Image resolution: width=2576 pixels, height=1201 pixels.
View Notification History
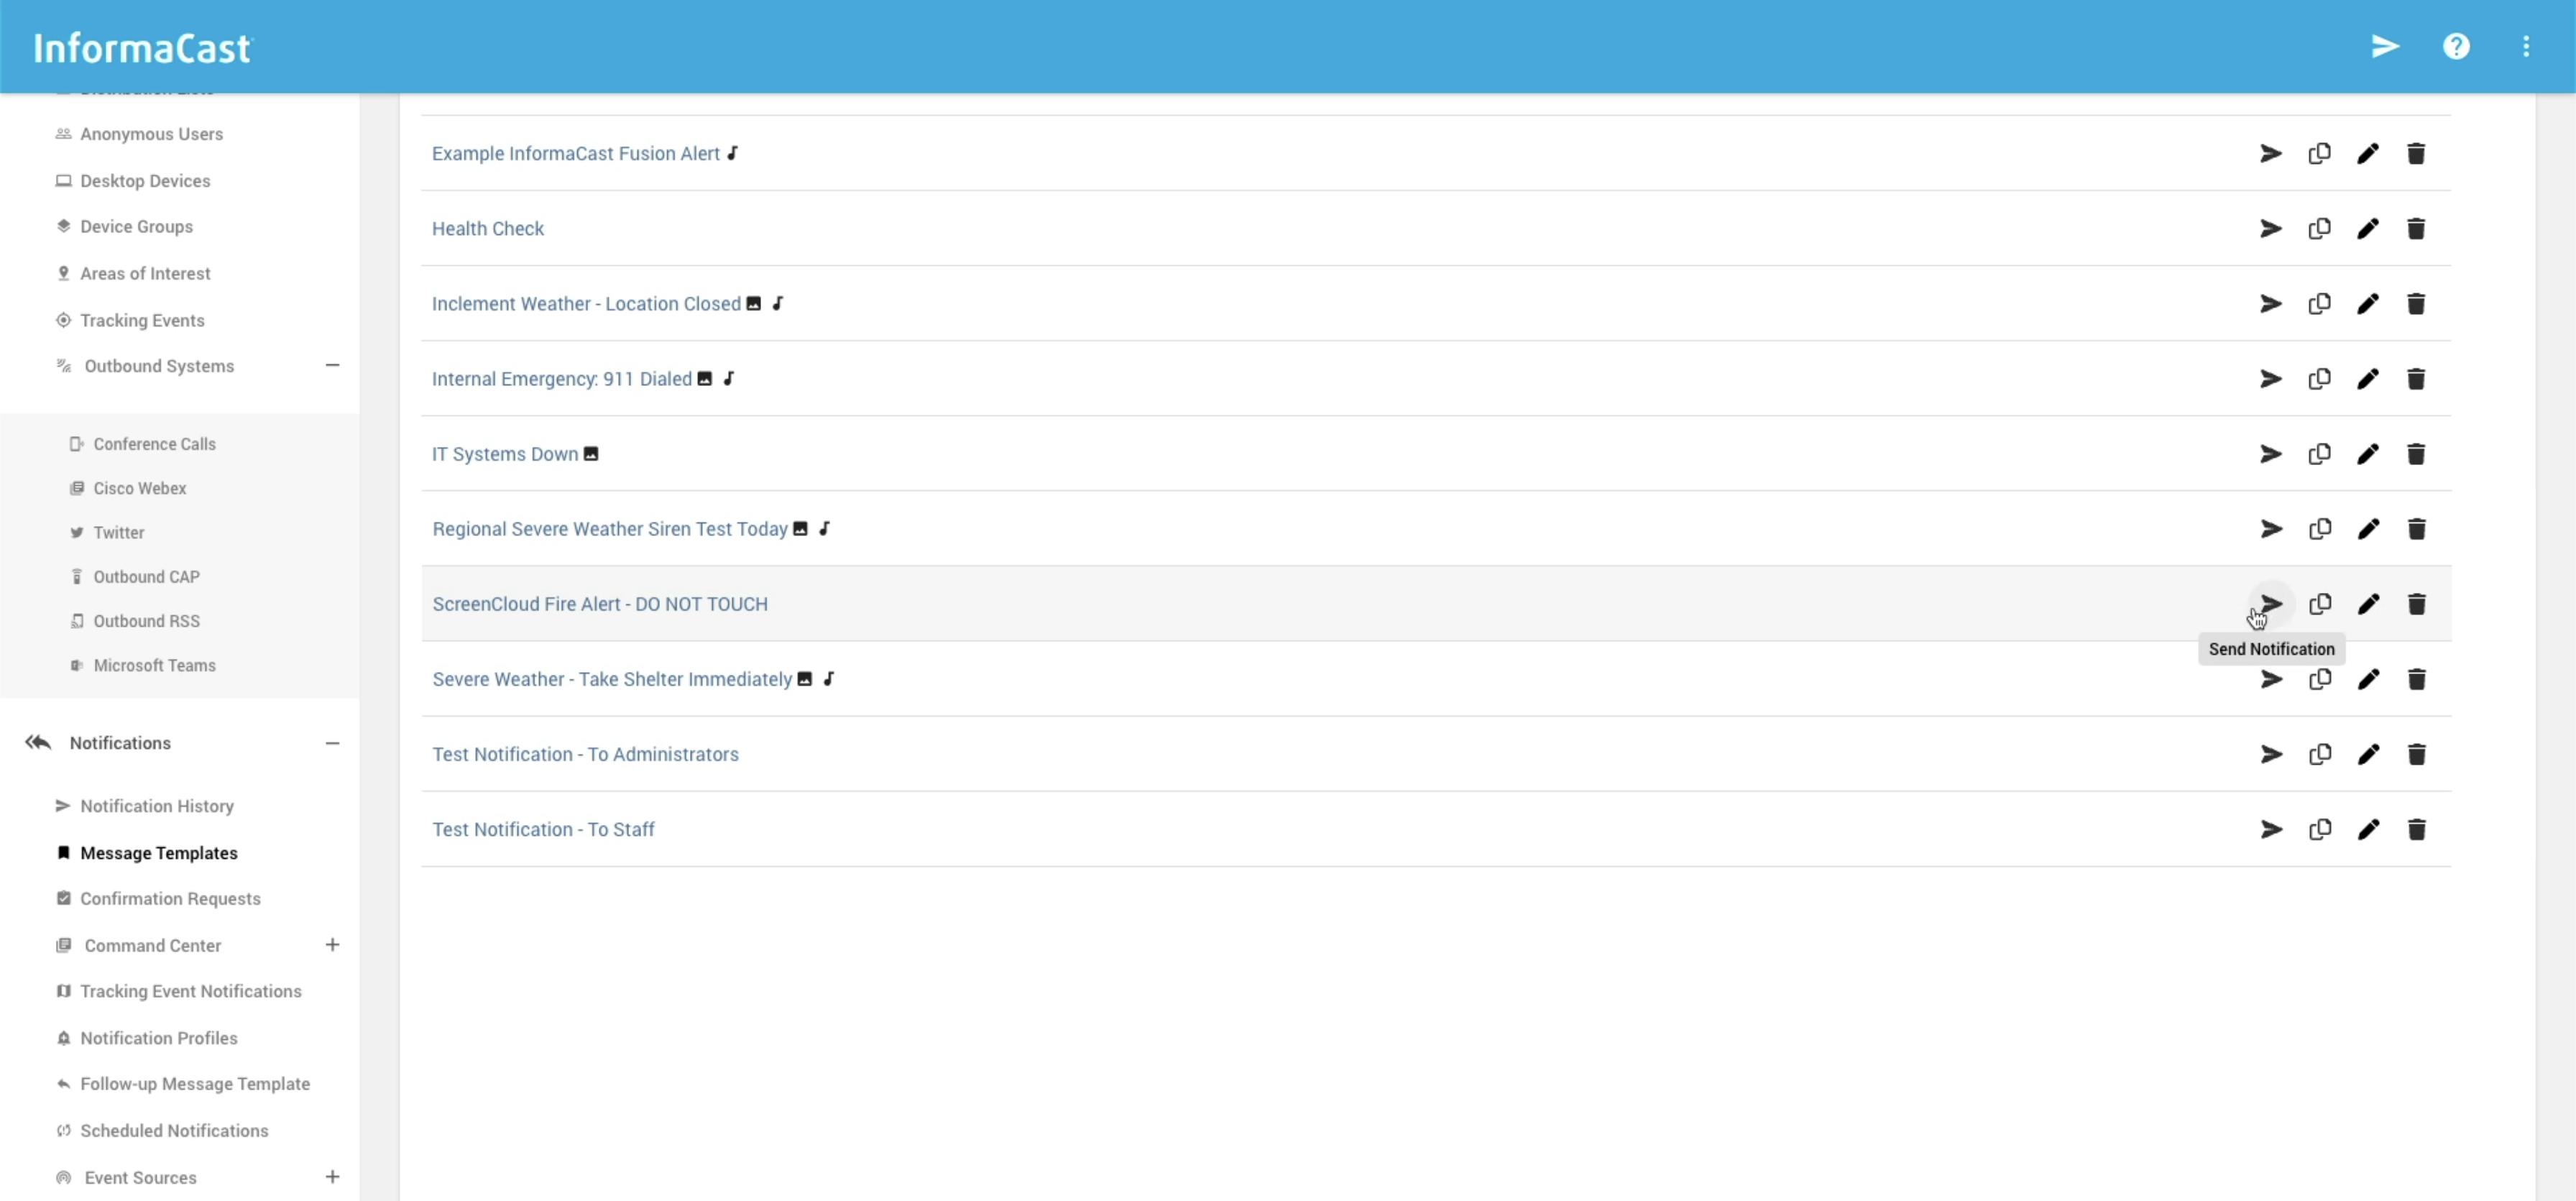point(157,806)
